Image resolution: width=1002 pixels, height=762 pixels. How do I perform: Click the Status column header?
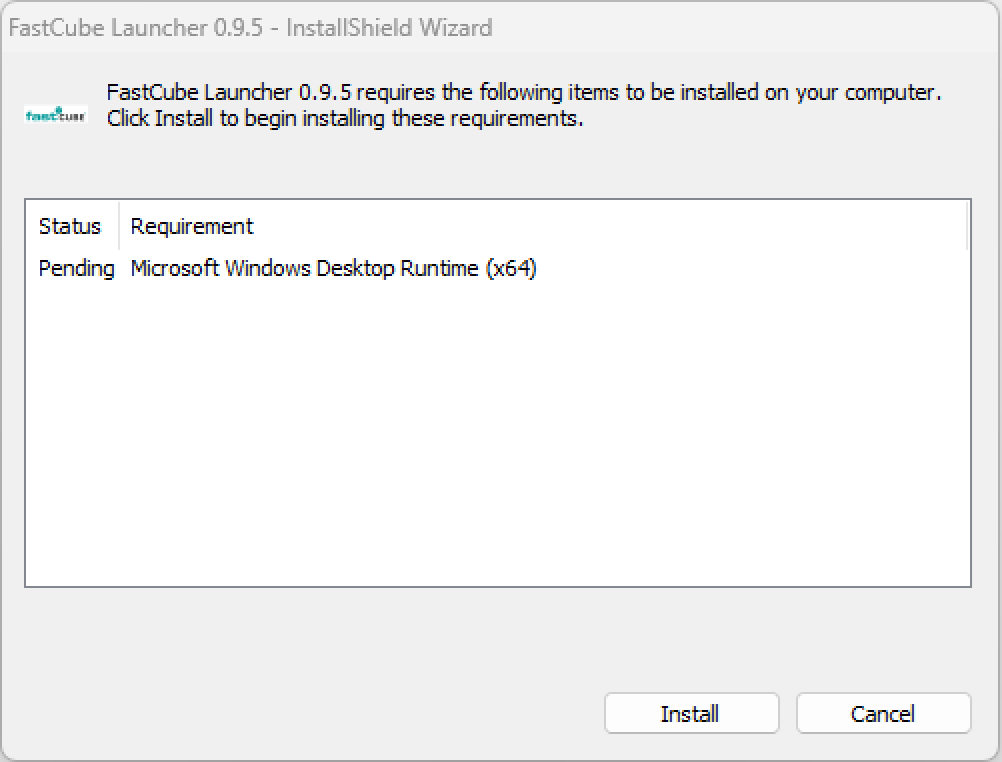(70, 226)
